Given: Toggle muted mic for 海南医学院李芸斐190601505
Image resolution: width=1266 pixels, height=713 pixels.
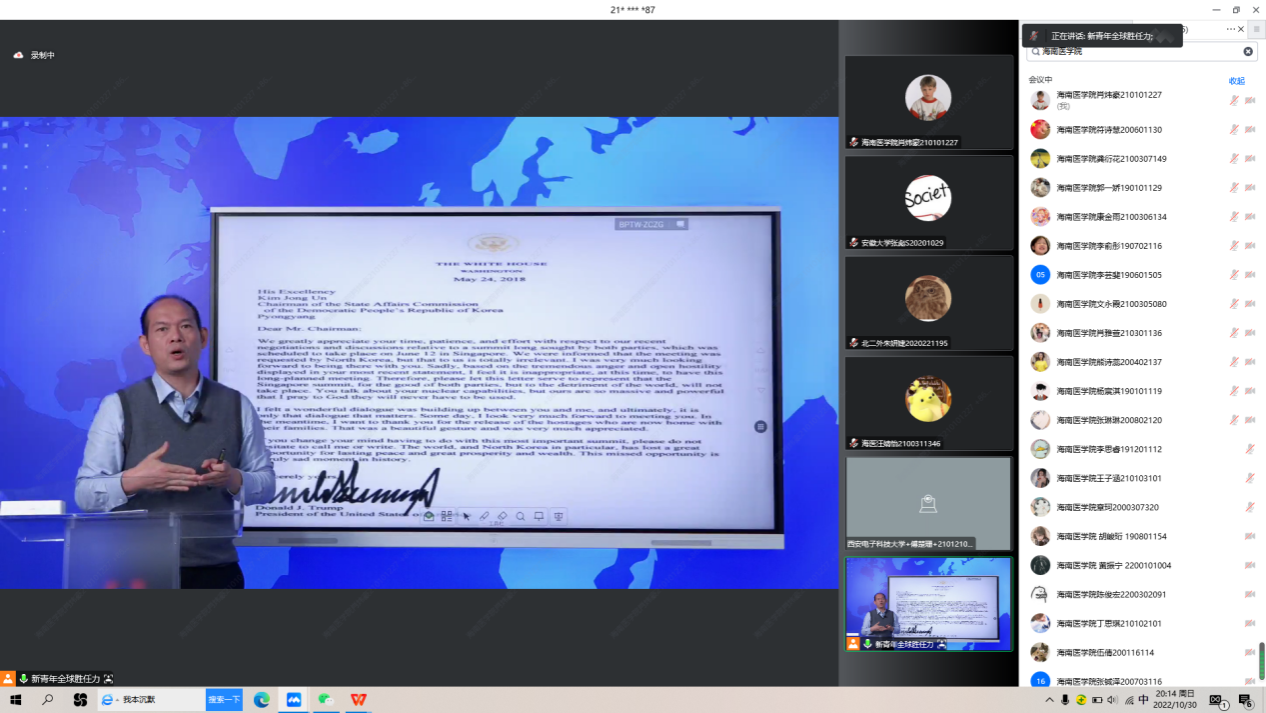Looking at the screenshot, I should (x=1234, y=275).
